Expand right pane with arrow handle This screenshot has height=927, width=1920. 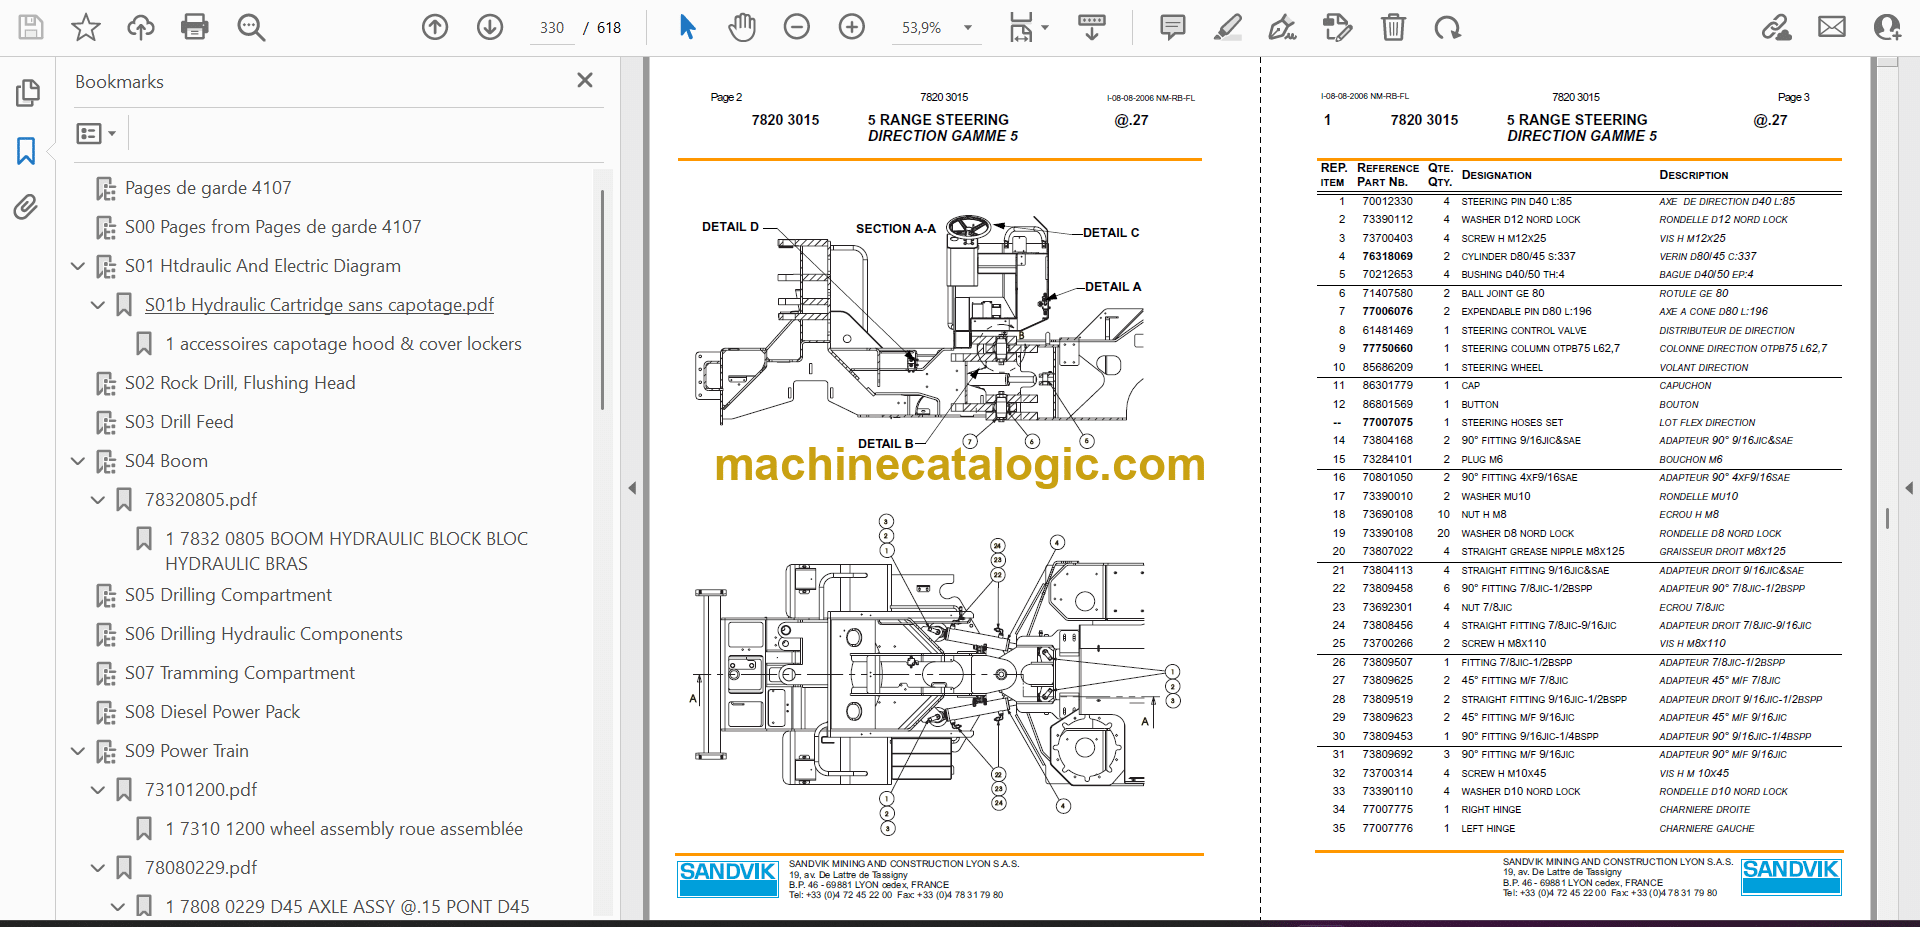(1909, 488)
